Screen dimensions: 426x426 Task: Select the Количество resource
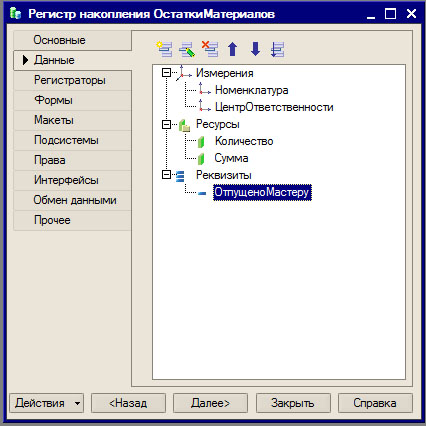coord(244,141)
